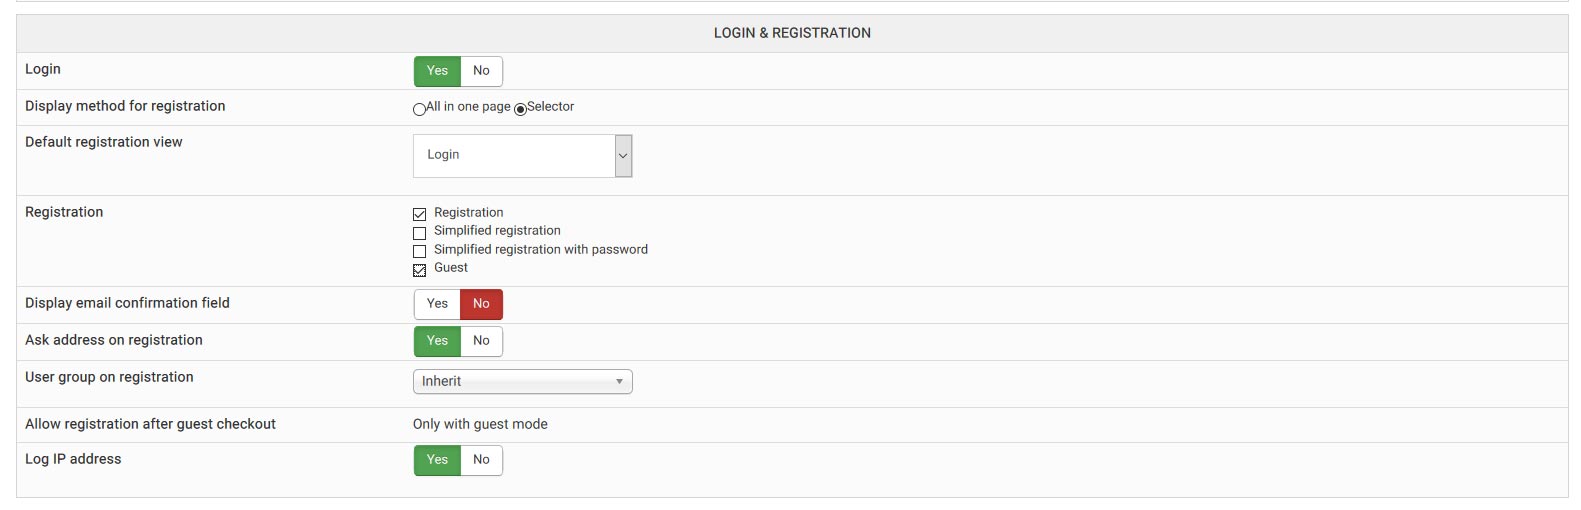Uncheck the Registration checkbox
Screen dimensions: 1581x510
click(420, 214)
